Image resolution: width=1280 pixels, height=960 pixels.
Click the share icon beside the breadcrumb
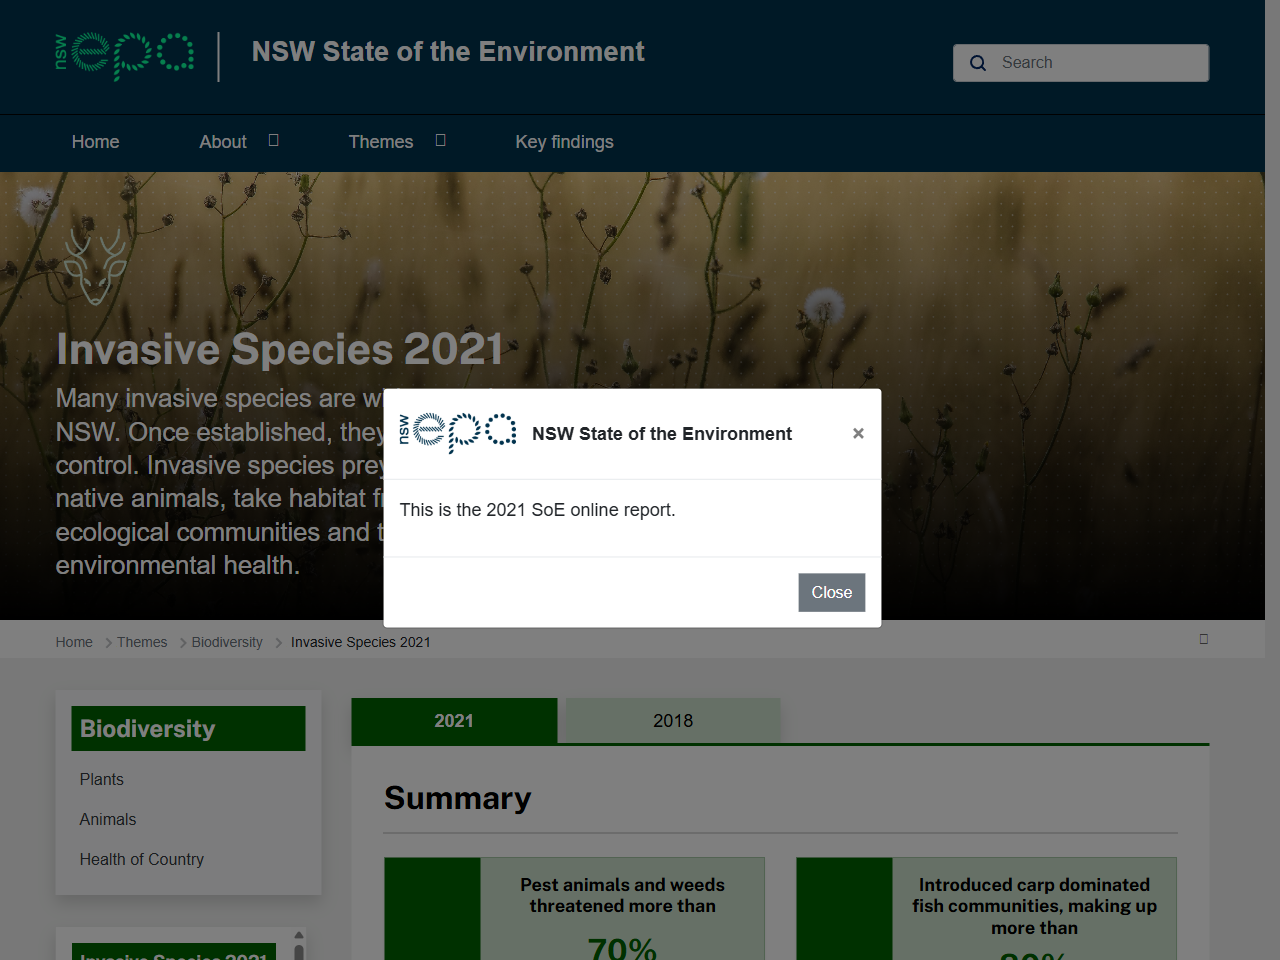1204,639
